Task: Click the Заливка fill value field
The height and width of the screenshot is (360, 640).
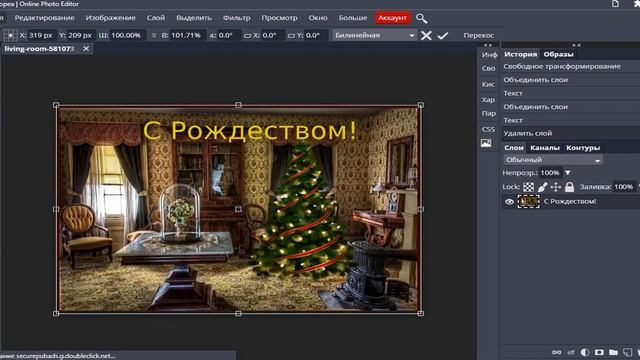Action: 624,187
